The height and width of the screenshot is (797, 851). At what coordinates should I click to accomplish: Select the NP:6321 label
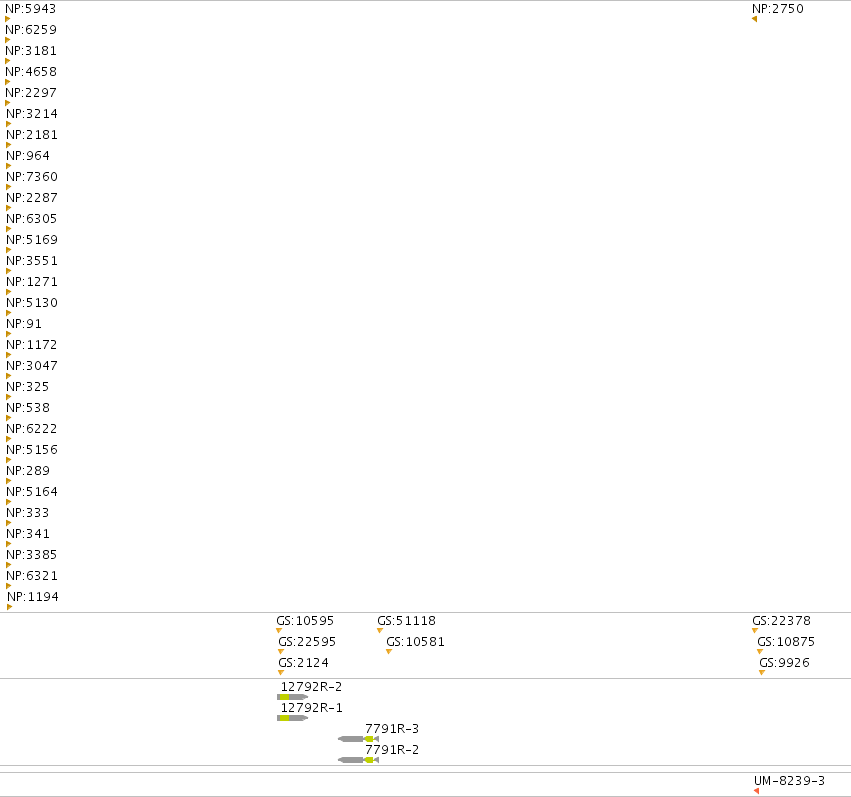(x=32, y=576)
